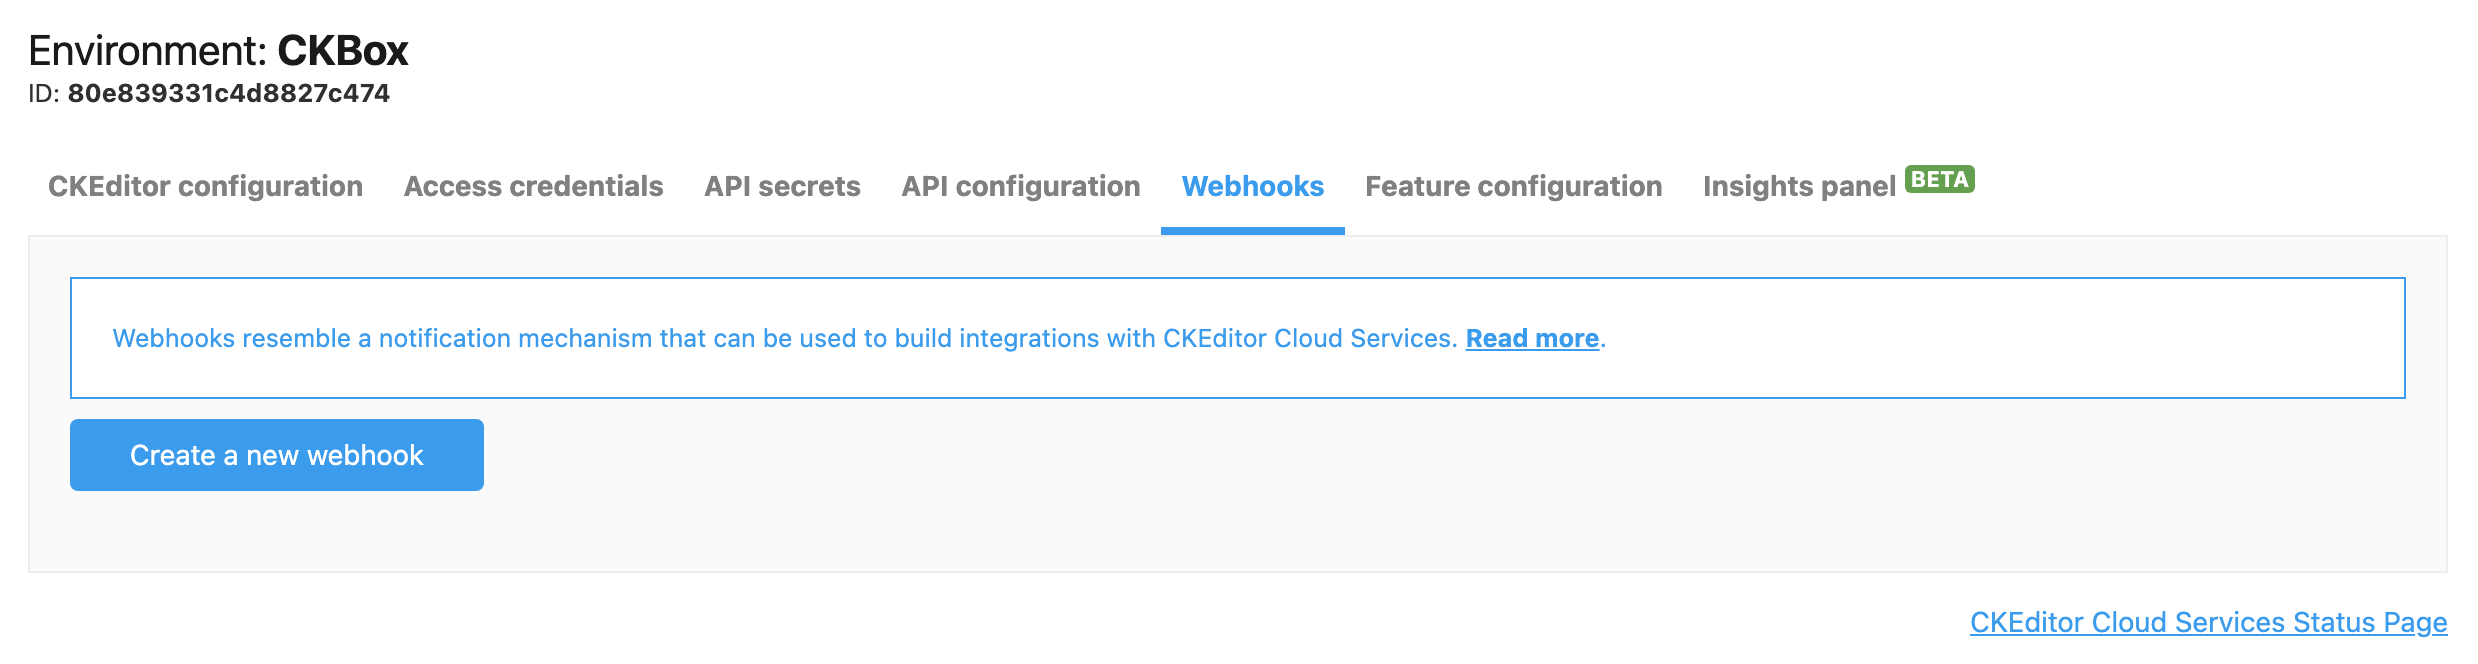Click the "Environment:" heading label

[148, 51]
